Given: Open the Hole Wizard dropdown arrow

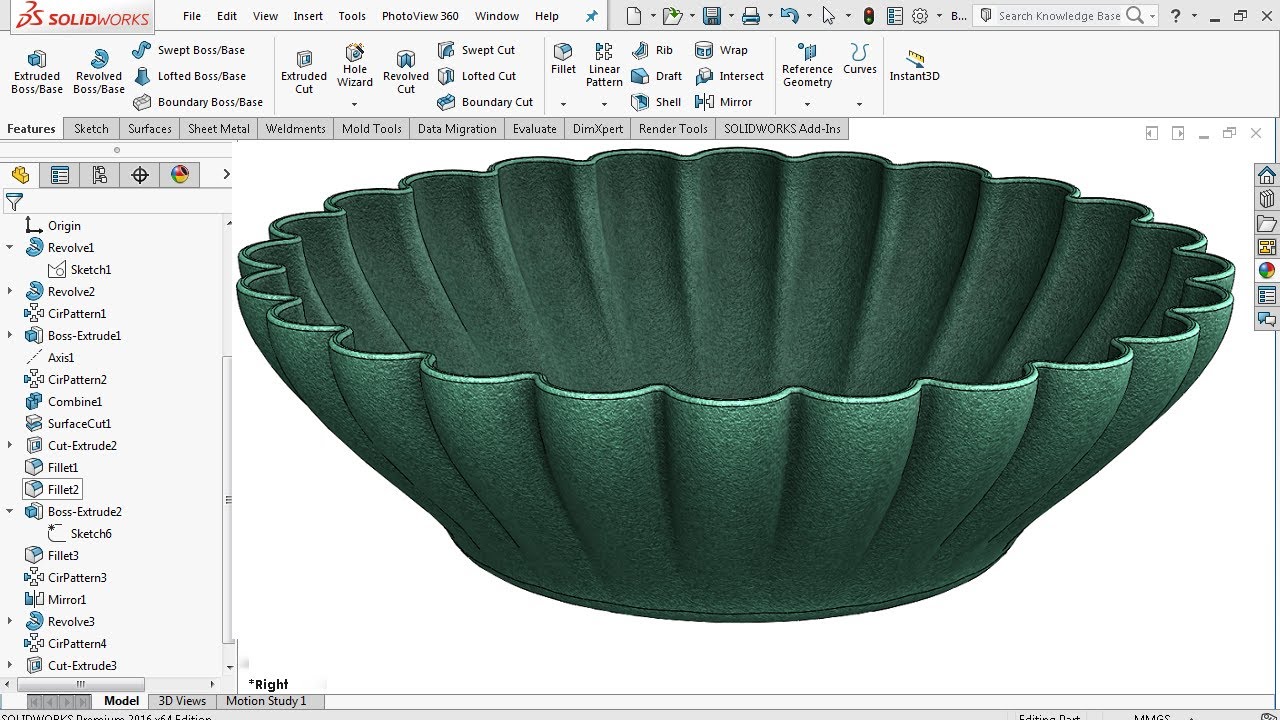Looking at the screenshot, I should [x=354, y=104].
